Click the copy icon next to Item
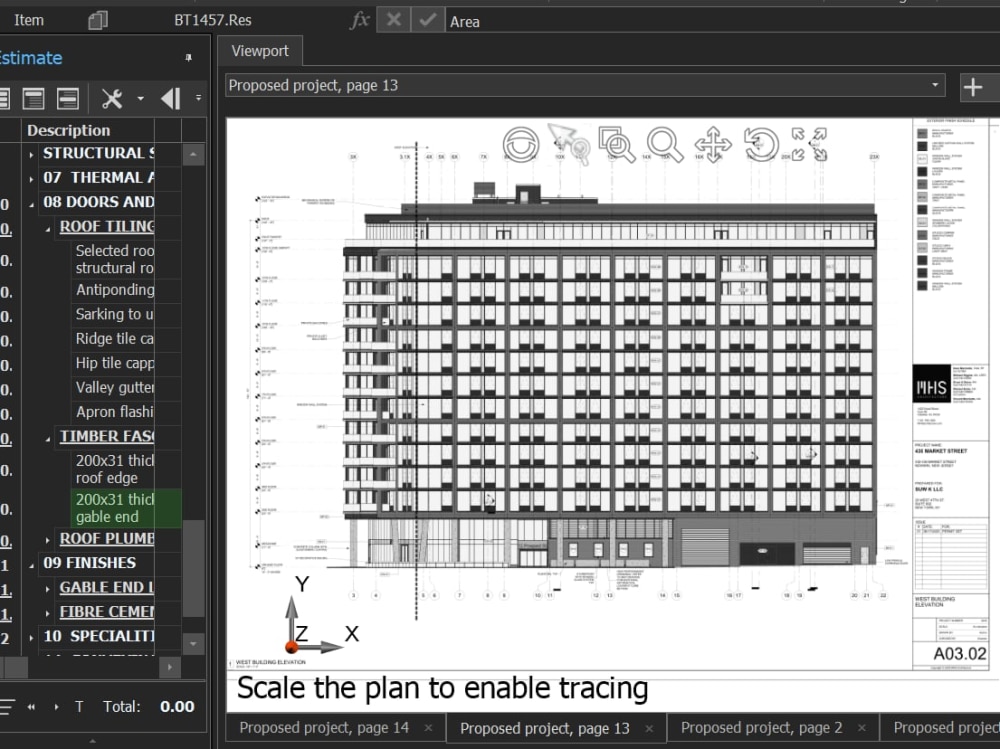Image resolution: width=1000 pixels, height=749 pixels. click(98, 20)
